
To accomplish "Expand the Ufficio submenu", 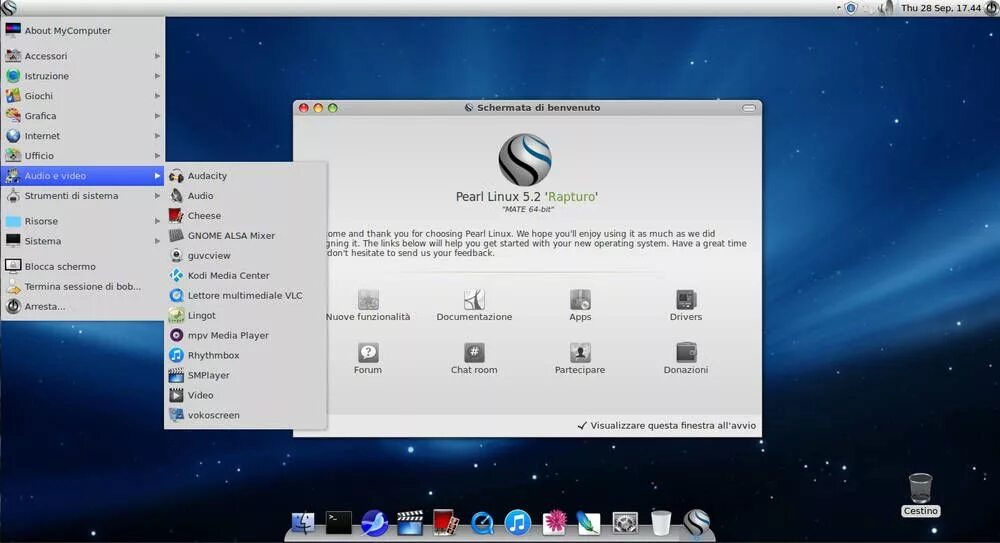I will [x=83, y=156].
